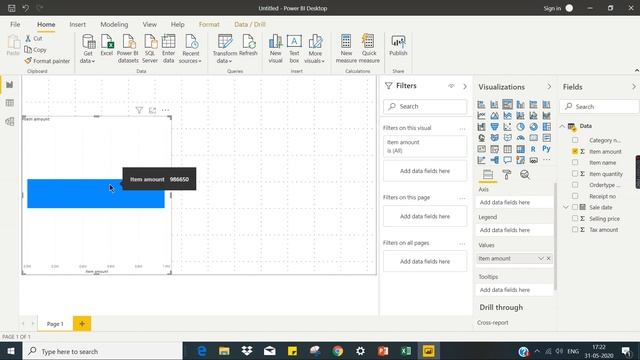640x360 pixels.
Task: Switch to Report view in left sidebar
Action: [x=9, y=84]
